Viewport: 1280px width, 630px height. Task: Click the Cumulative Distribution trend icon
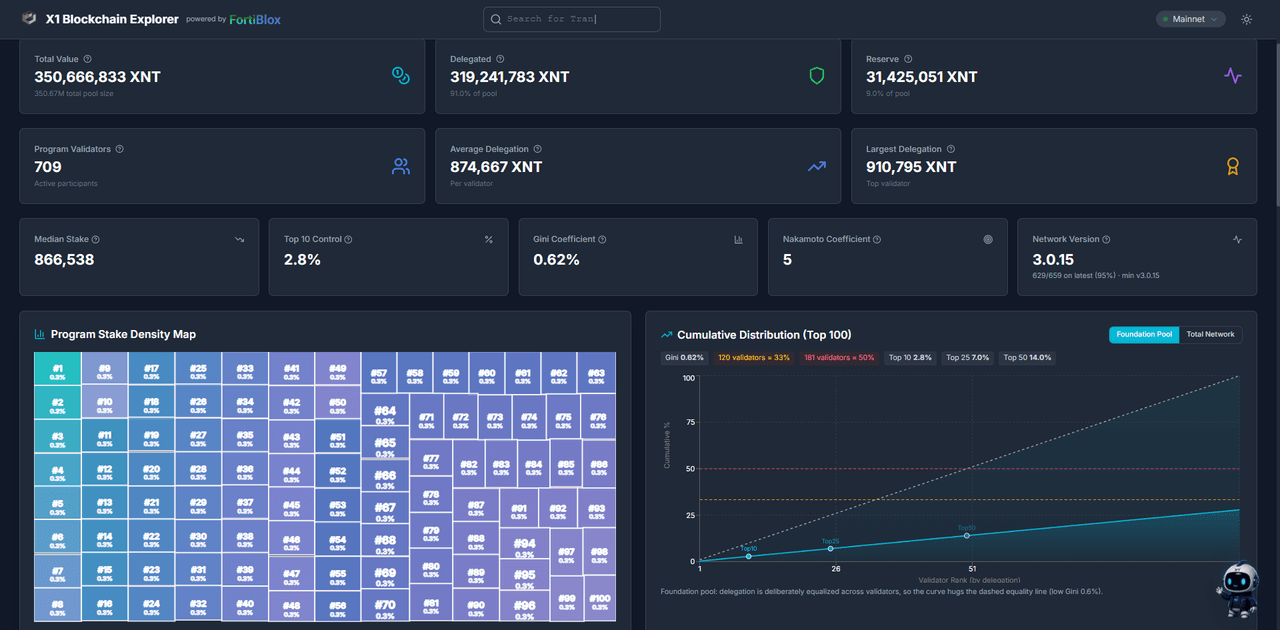click(667, 334)
